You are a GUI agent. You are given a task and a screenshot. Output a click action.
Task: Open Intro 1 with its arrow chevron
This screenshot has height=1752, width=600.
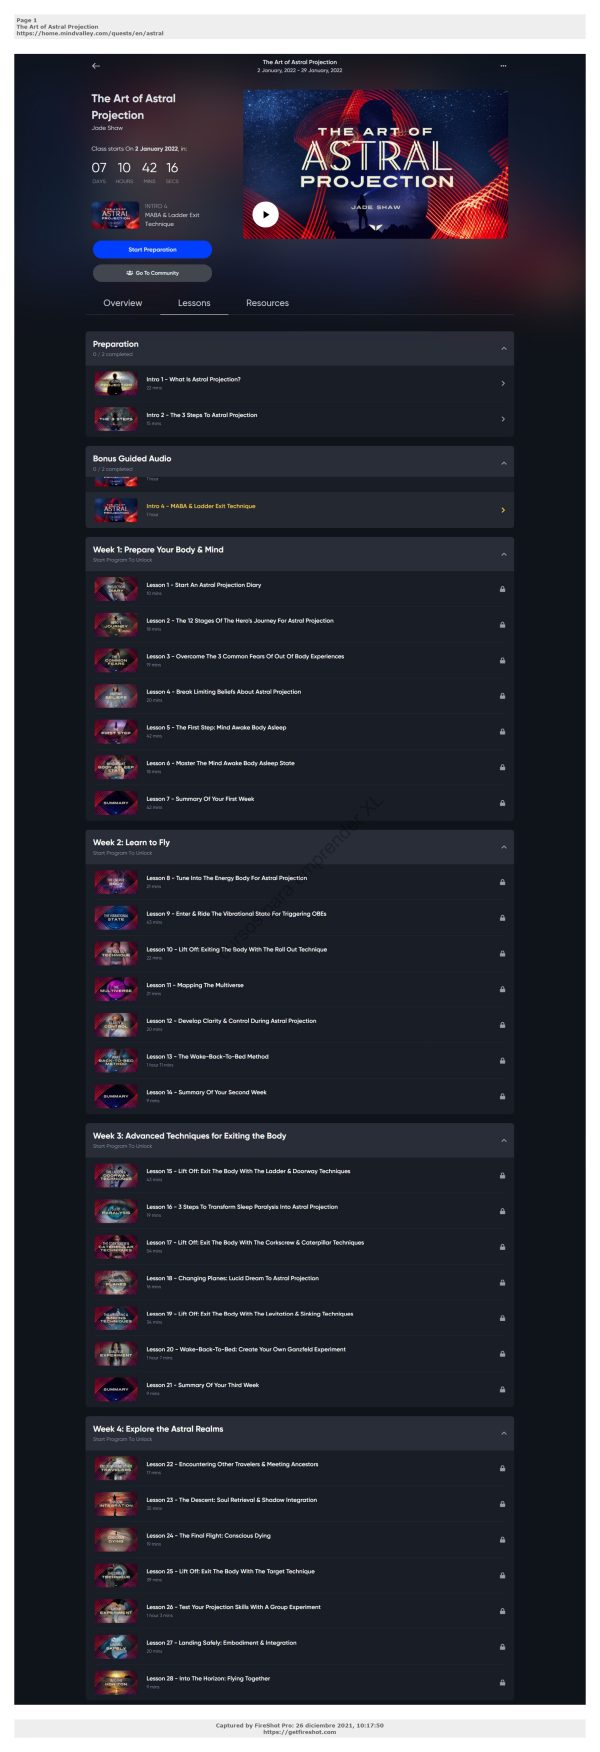click(503, 383)
